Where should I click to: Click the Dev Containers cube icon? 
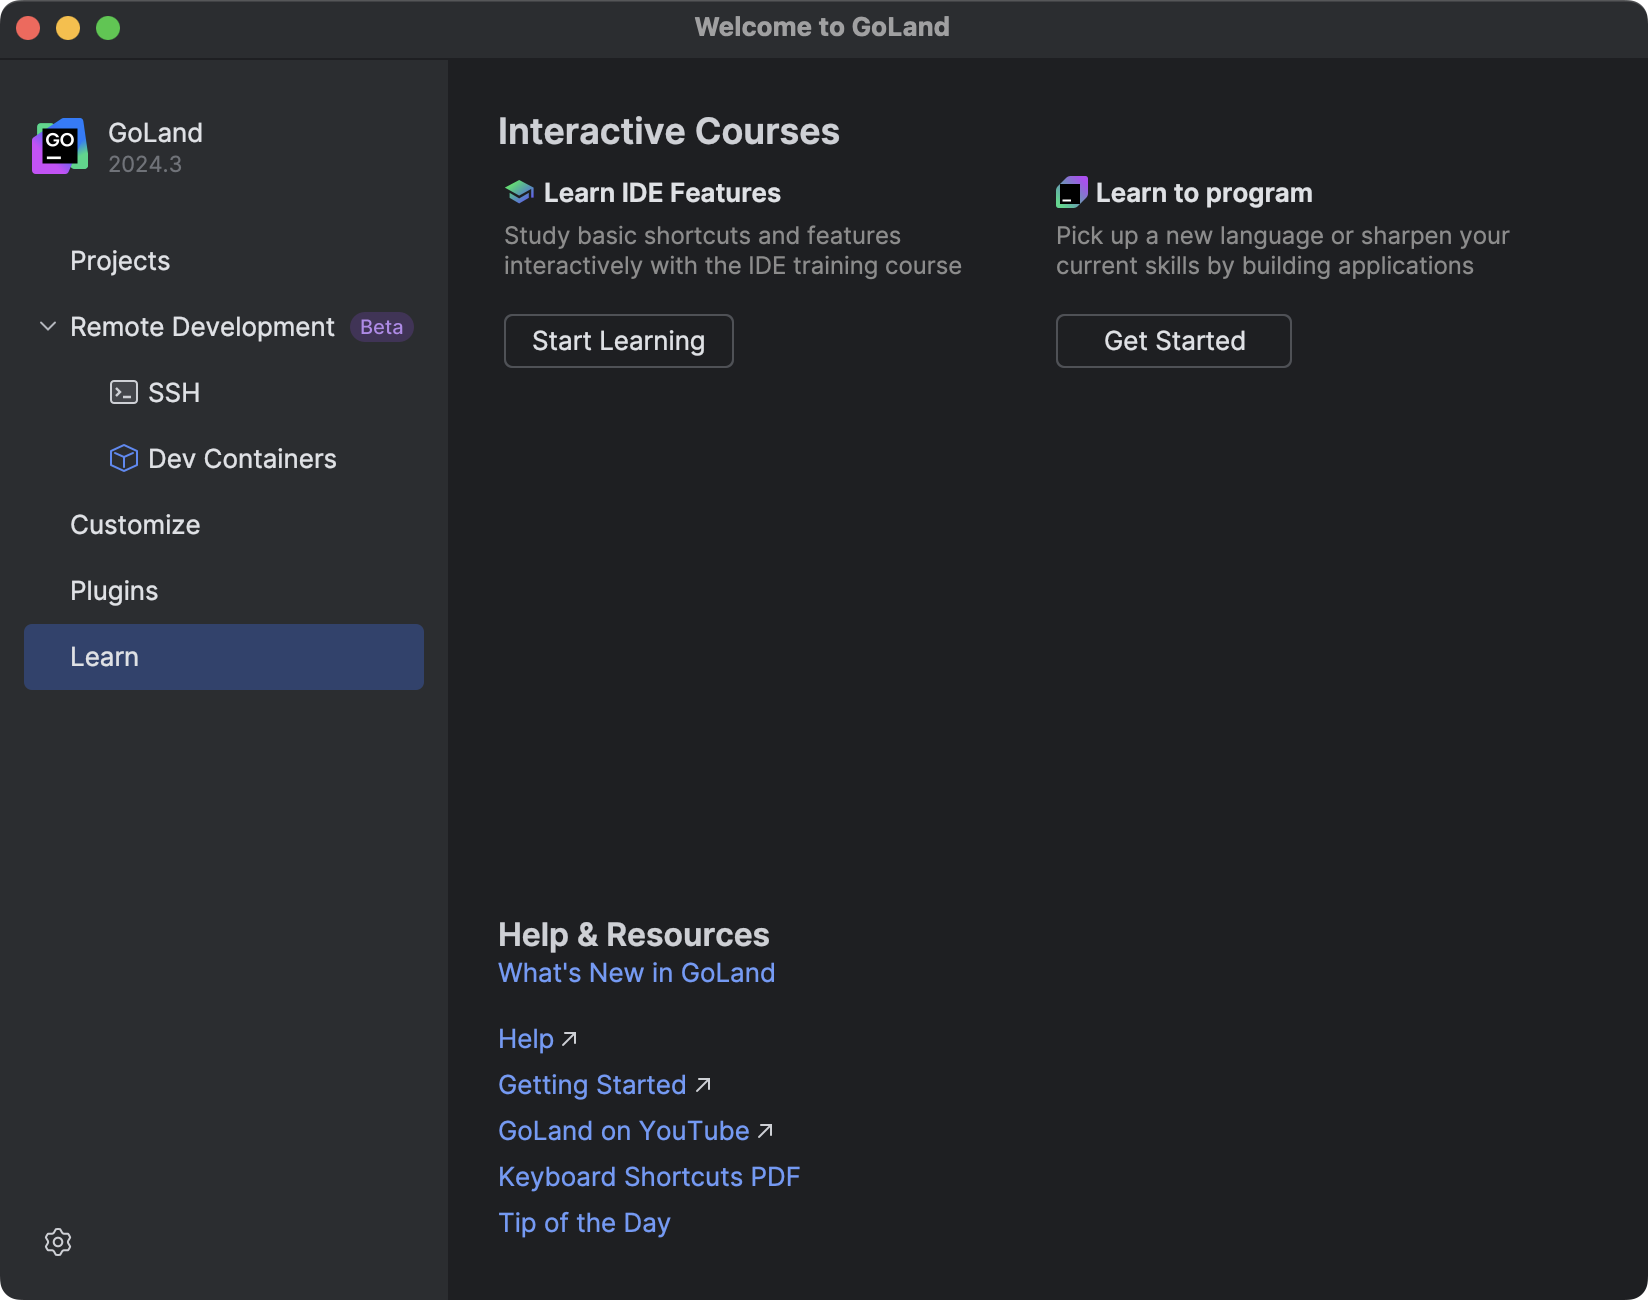coord(123,458)
